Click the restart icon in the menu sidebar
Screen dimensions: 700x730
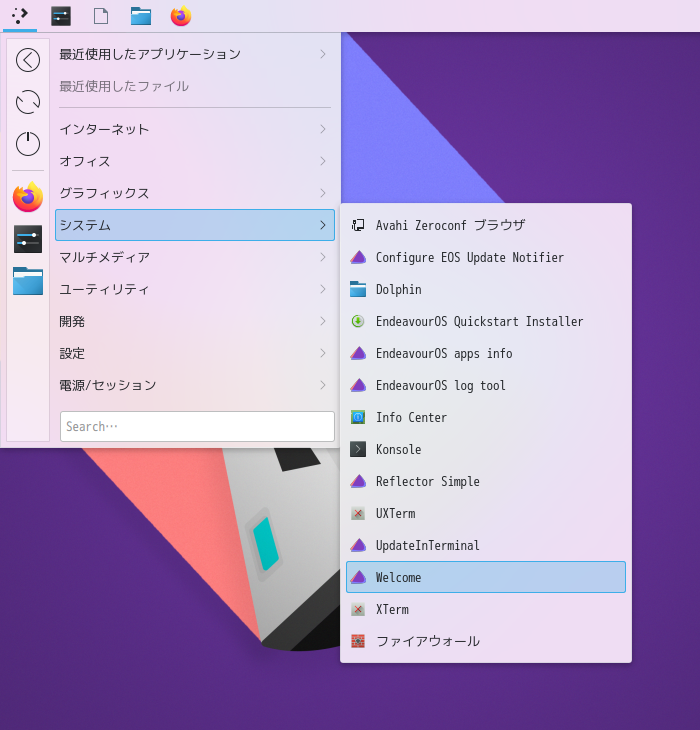(x=28, y=102)
